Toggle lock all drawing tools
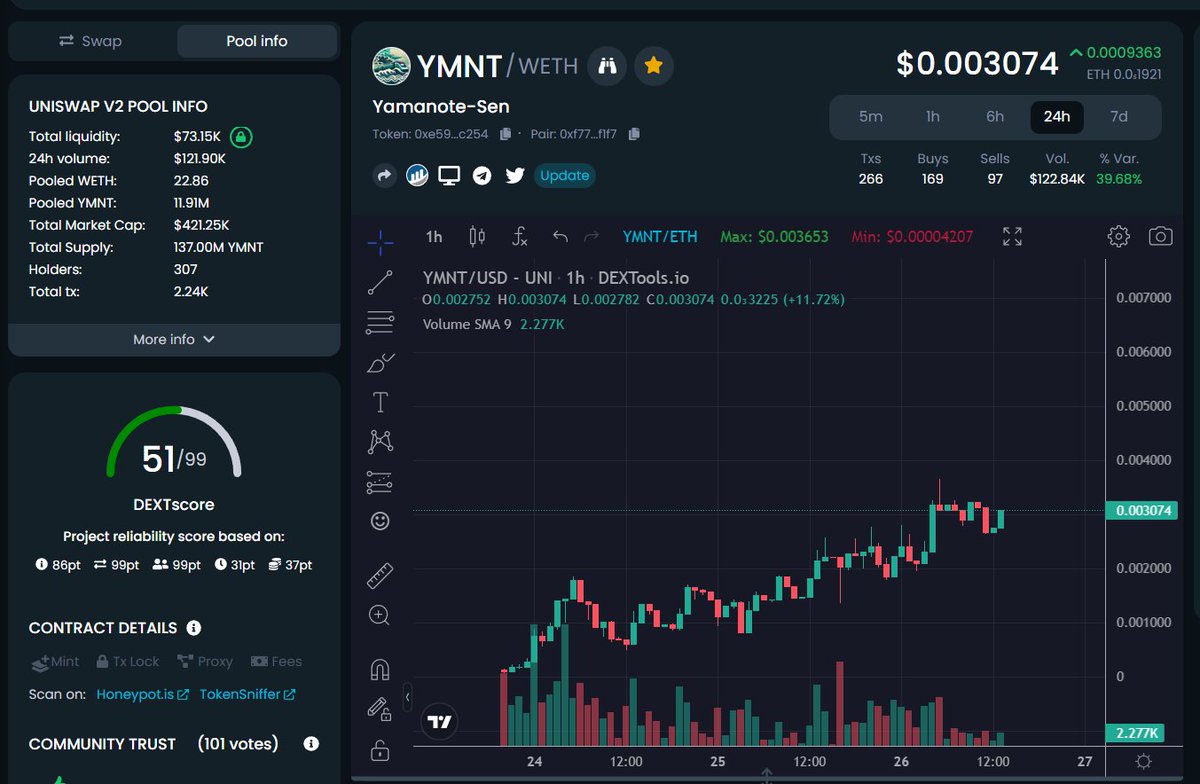The height and width of the screenshot is (784, 1200). coord(380,749)
